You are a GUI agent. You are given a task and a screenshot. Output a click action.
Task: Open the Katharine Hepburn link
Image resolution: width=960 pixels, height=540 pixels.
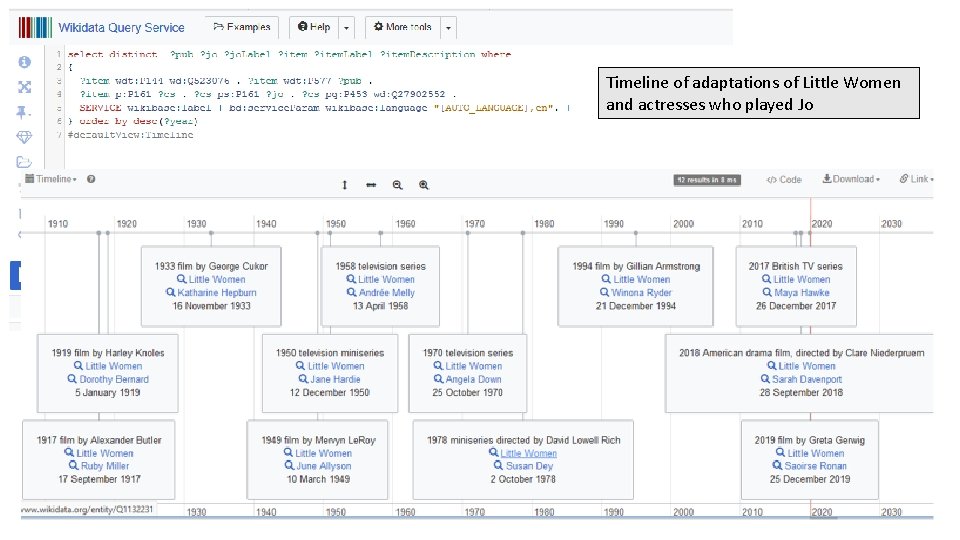pyautogui.click(x=217, y=293)
